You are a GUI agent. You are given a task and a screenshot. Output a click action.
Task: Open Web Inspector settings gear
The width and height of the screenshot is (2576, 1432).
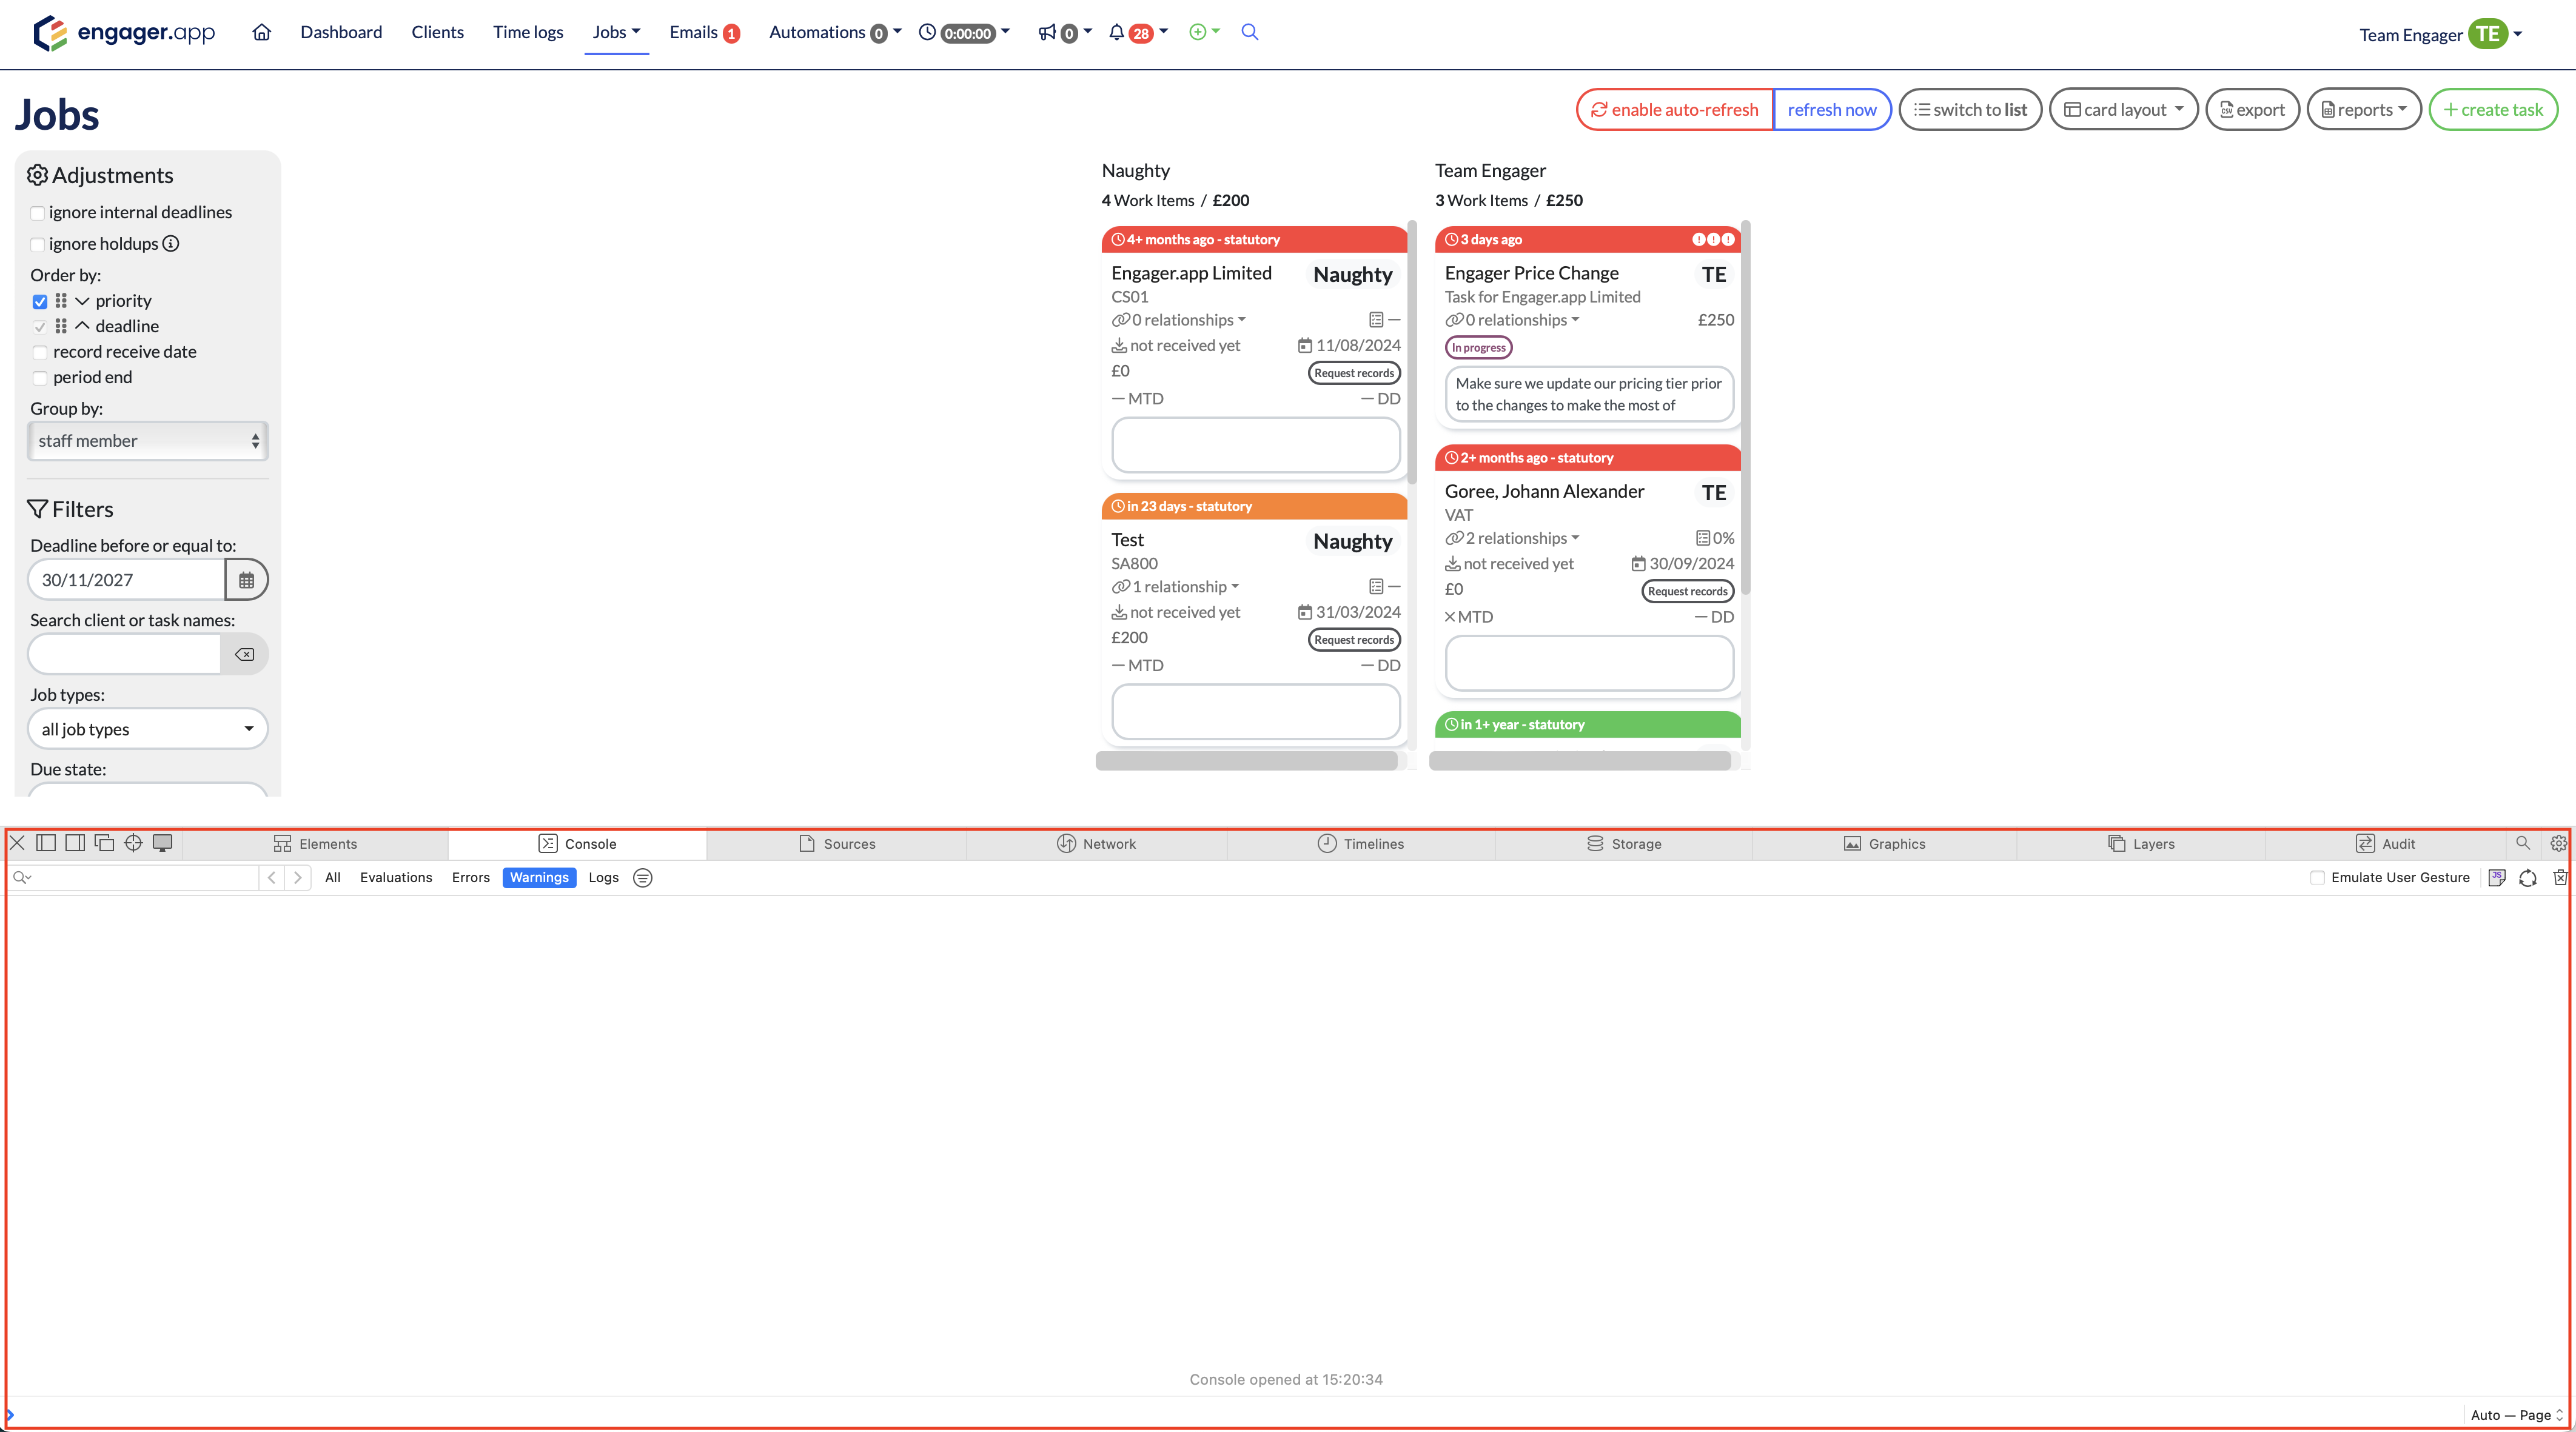2558,843
